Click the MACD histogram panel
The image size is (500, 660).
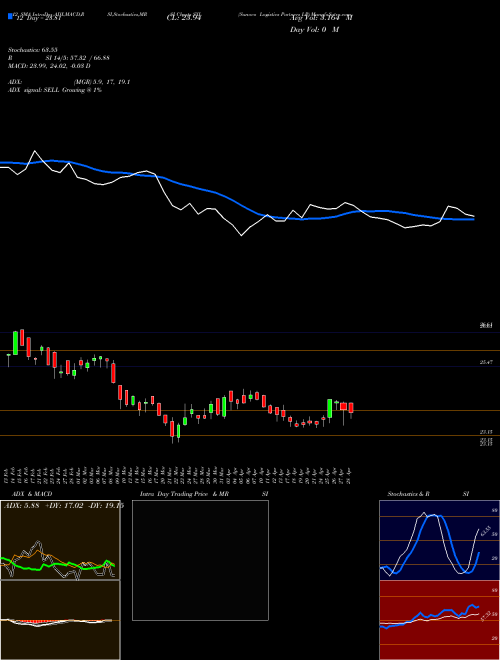[x=60, y=620]
